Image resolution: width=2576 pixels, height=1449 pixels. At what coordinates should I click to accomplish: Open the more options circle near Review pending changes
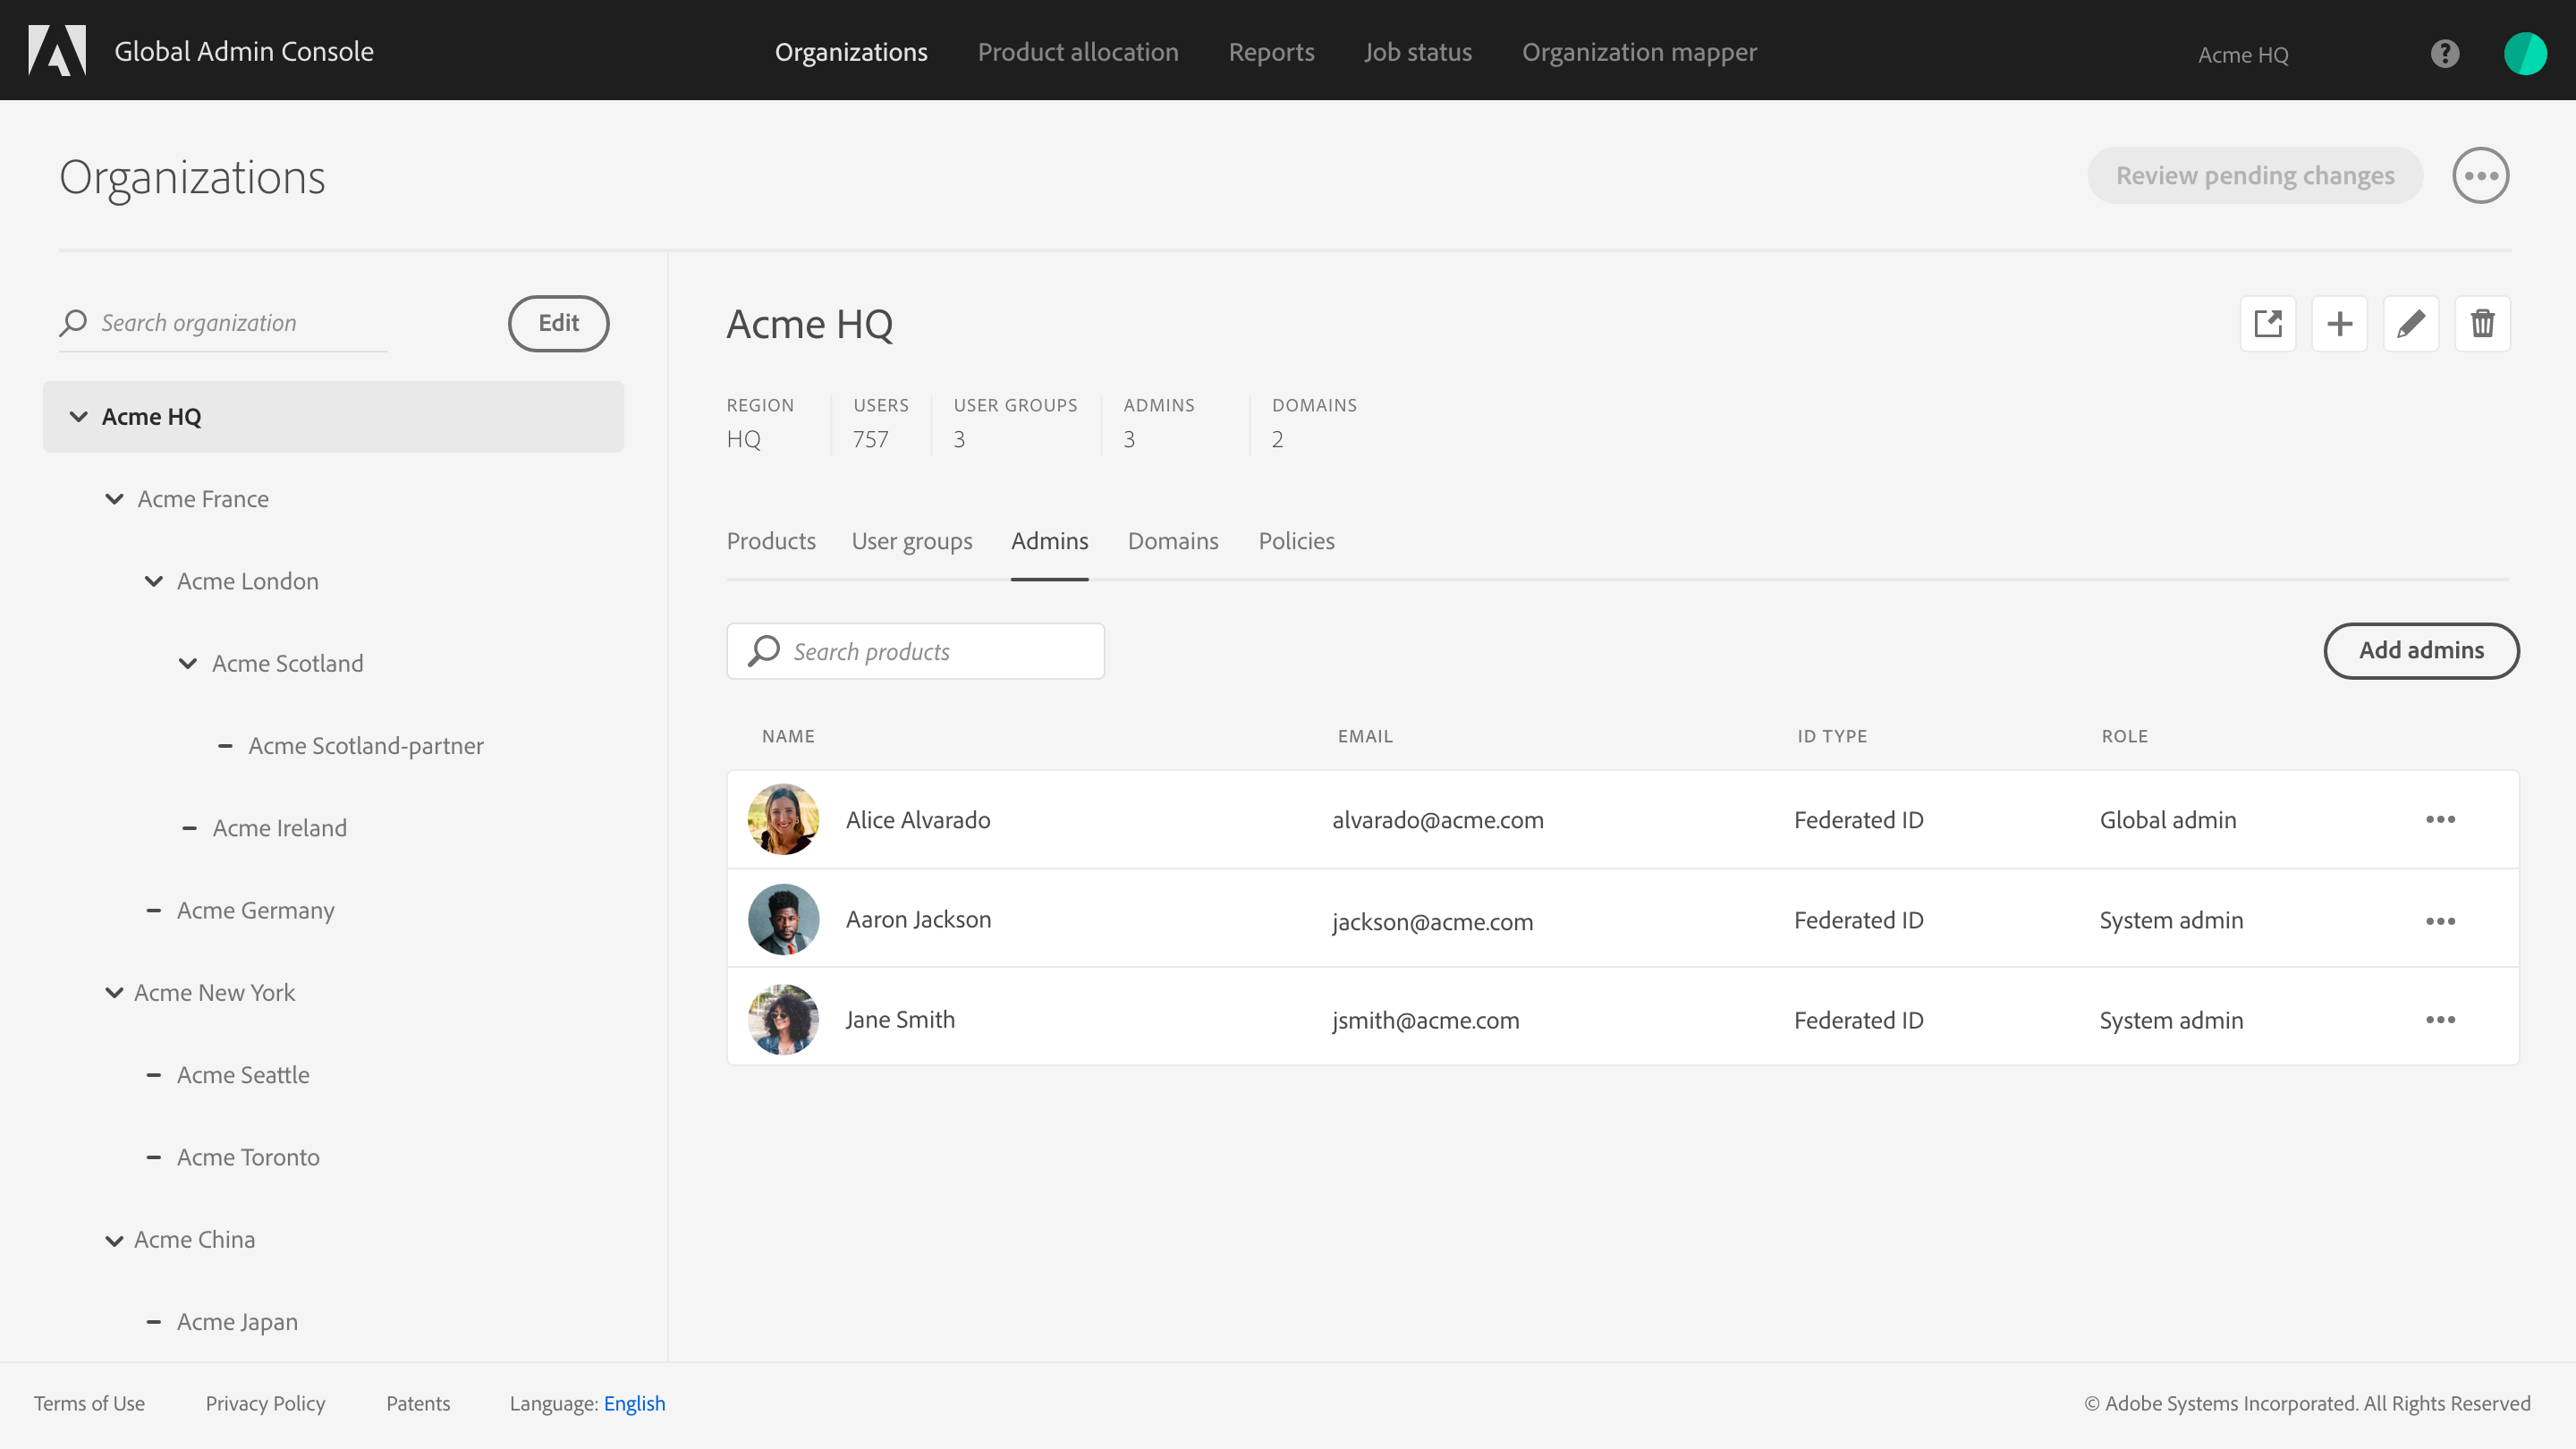2481,176
